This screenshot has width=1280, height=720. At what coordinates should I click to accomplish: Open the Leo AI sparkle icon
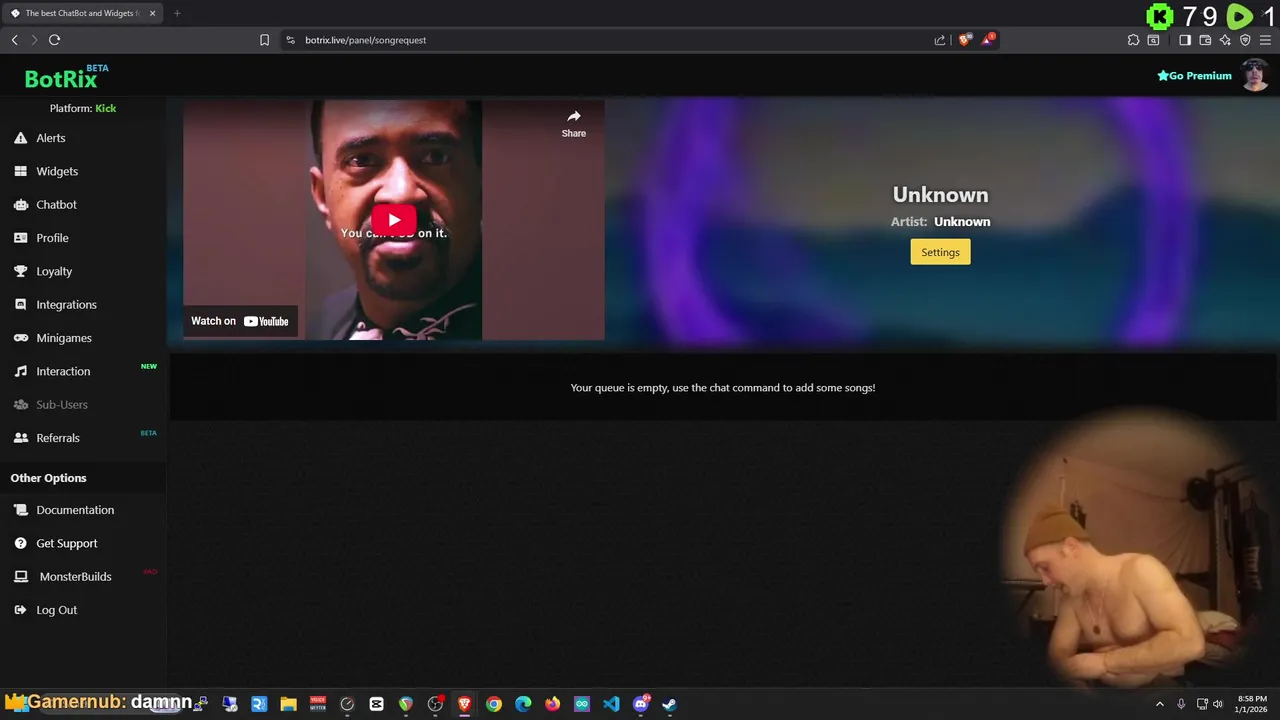point(1225,40)
